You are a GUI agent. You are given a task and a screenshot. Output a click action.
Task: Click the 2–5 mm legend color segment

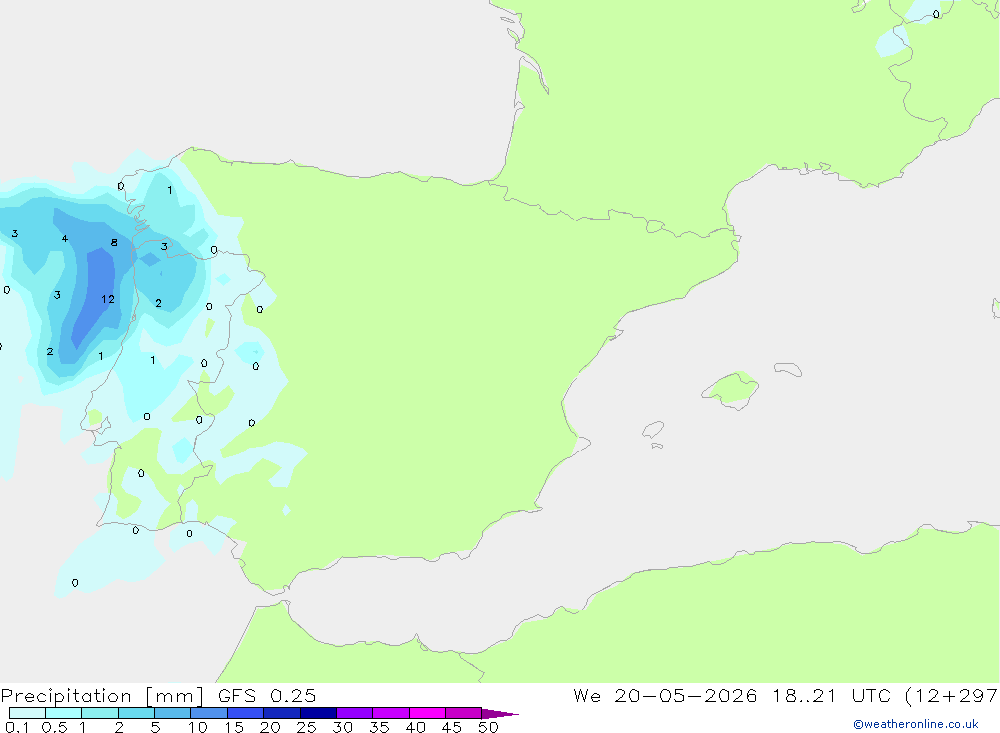[x=136, y=713]
